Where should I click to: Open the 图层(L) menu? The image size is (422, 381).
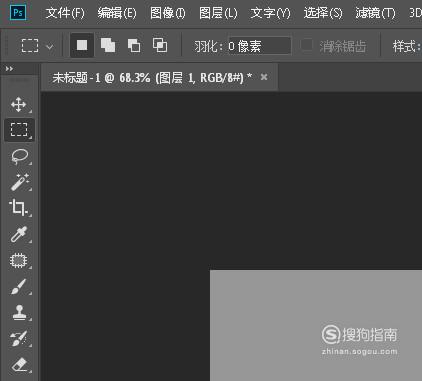tap(218, 13)
